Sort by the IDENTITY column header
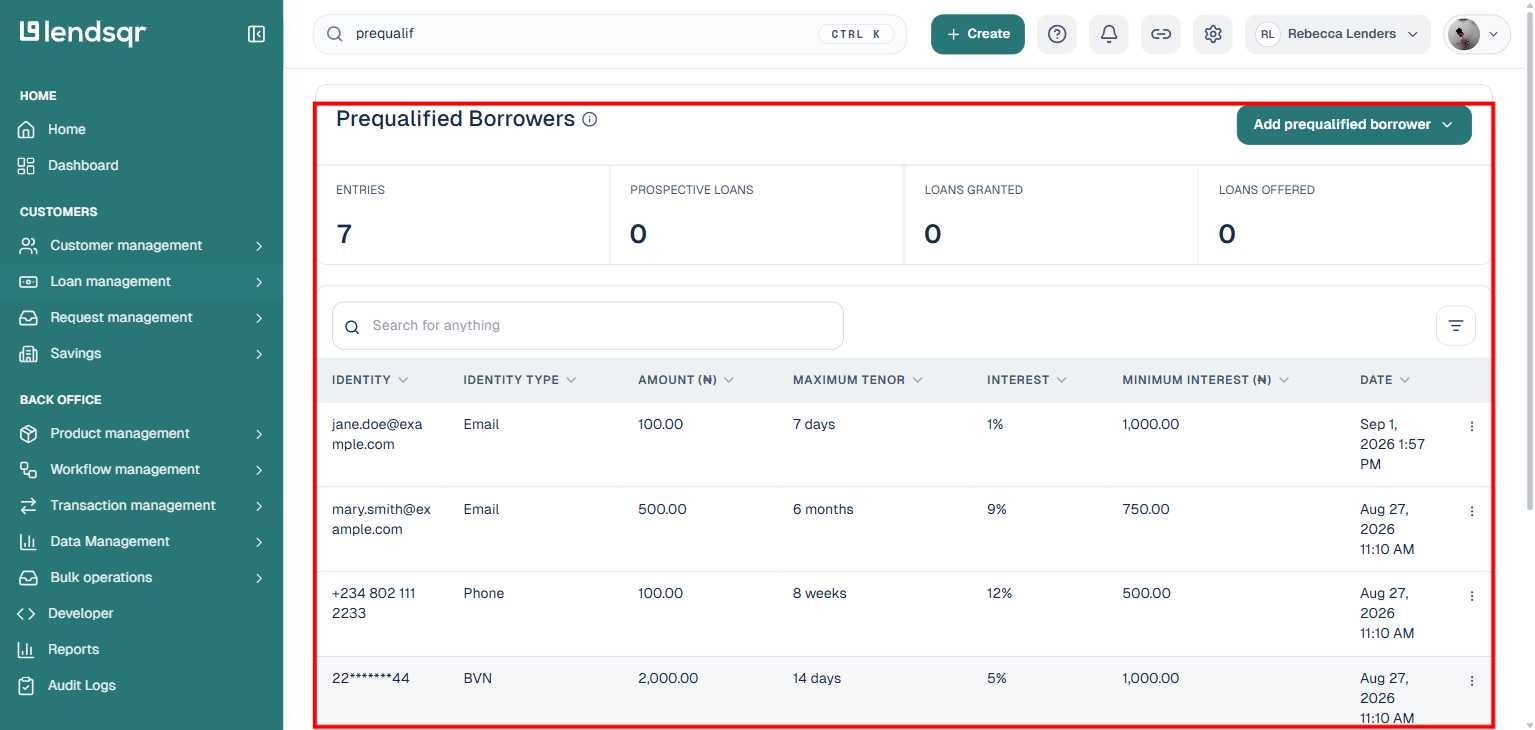The image size is (1535, 730). pyautogui.click(x=370, y=380)
